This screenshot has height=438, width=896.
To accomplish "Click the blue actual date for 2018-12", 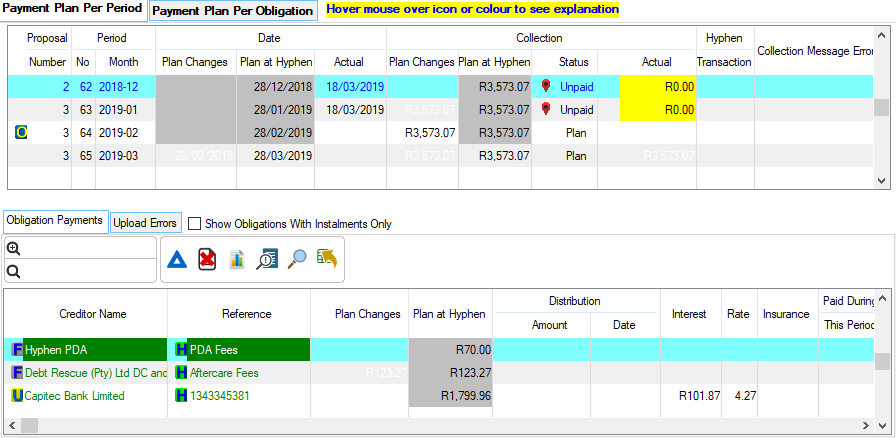I will pos(355,87).
